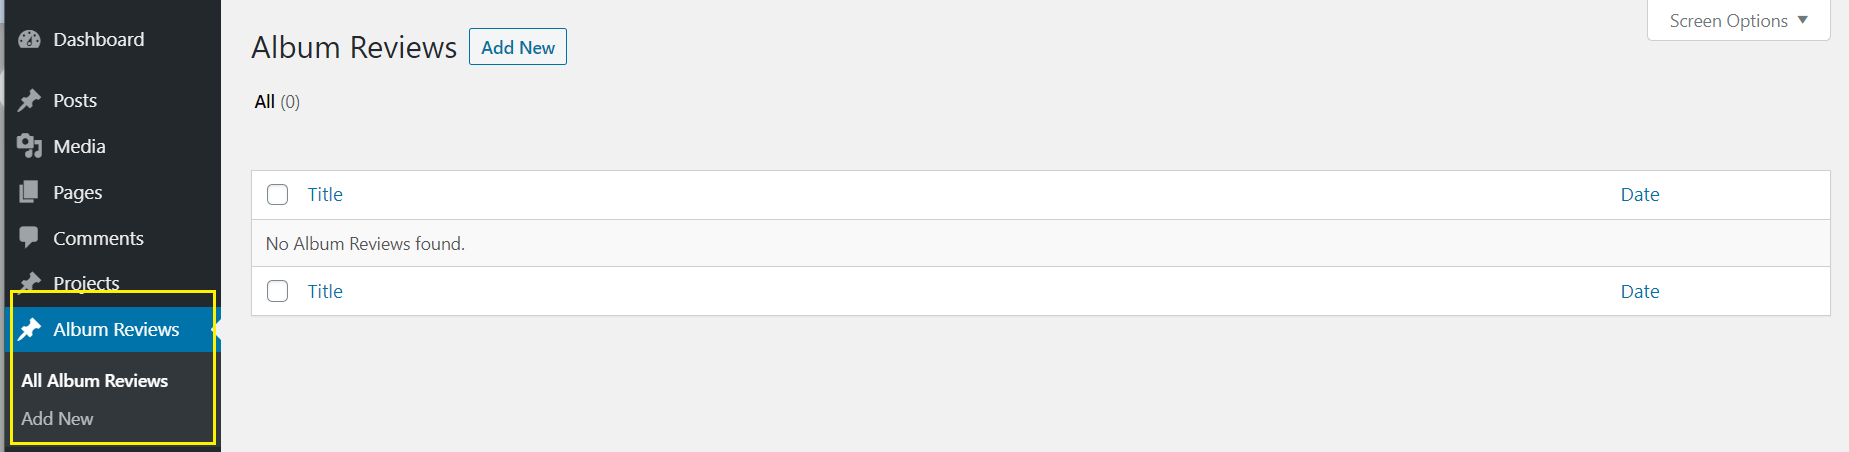This screenshot has width=1849, height=452.
Task: Click the Projects pin icon
Action: 29,283
